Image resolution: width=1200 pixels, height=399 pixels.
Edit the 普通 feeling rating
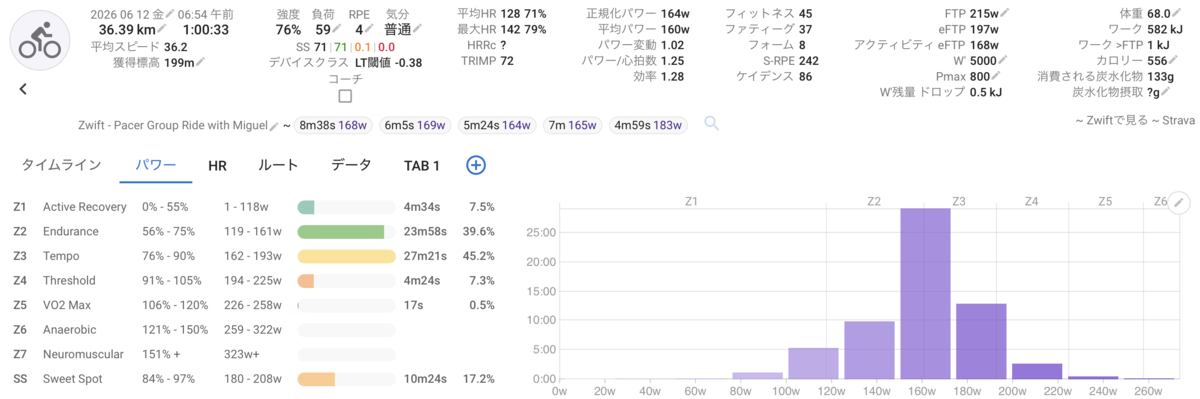[397, 30]
